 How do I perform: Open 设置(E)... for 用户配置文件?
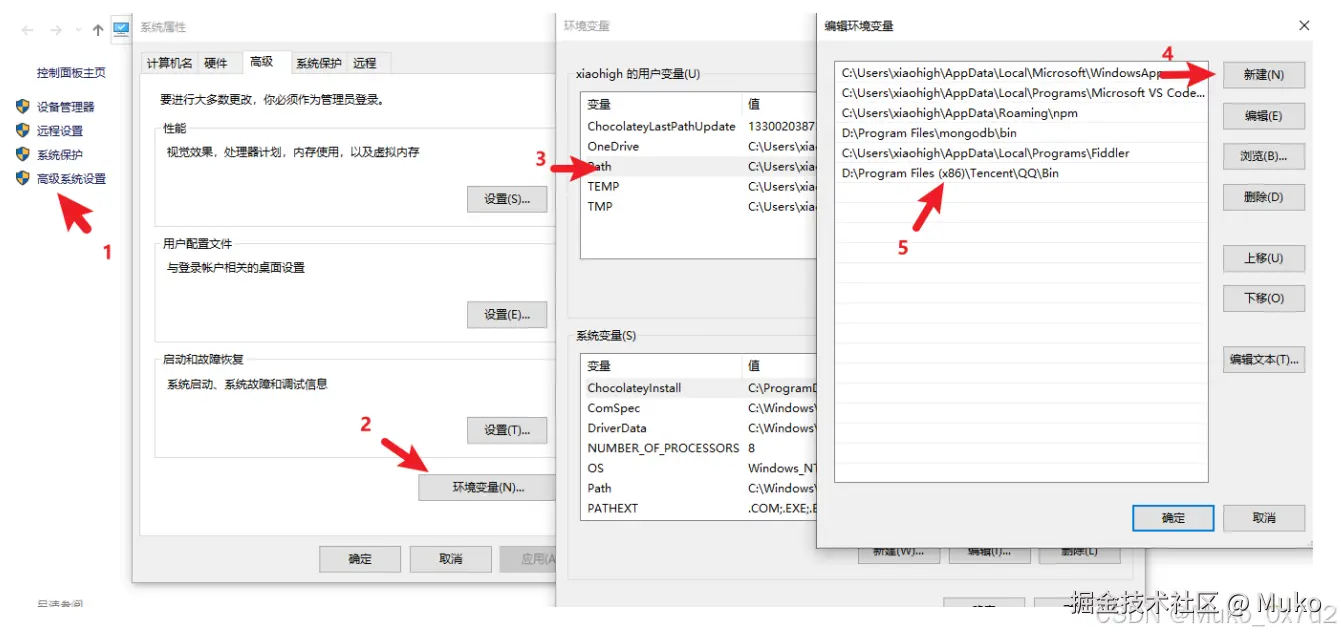[x=507, y=314]
